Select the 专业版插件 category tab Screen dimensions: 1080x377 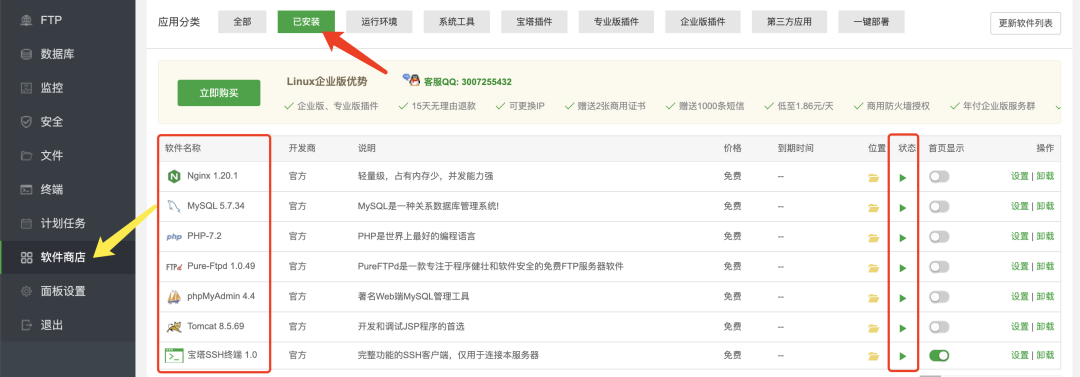[616, 21]
